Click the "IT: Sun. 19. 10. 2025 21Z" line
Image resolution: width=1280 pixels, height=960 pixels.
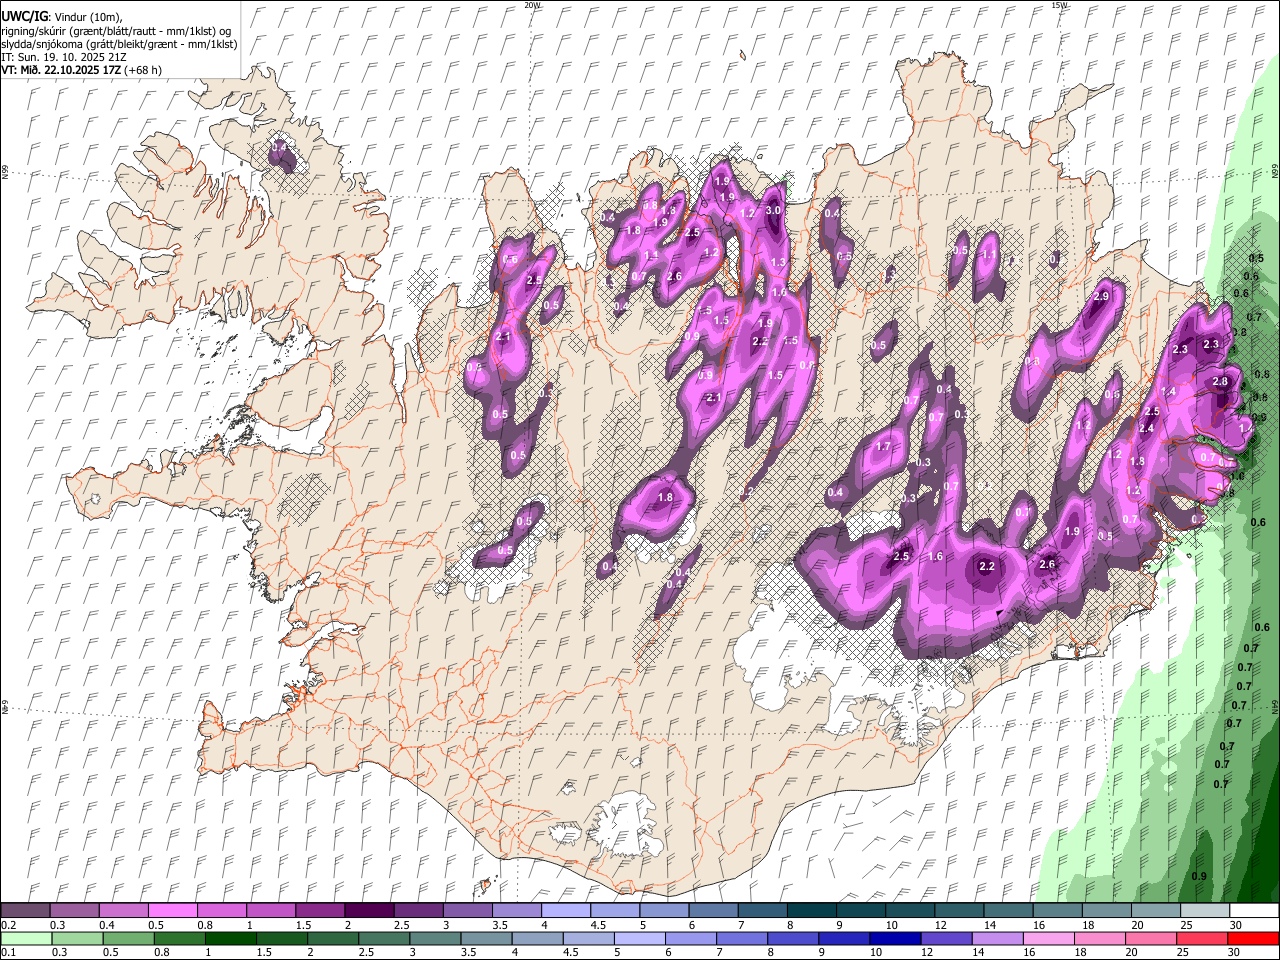(64, 57)
